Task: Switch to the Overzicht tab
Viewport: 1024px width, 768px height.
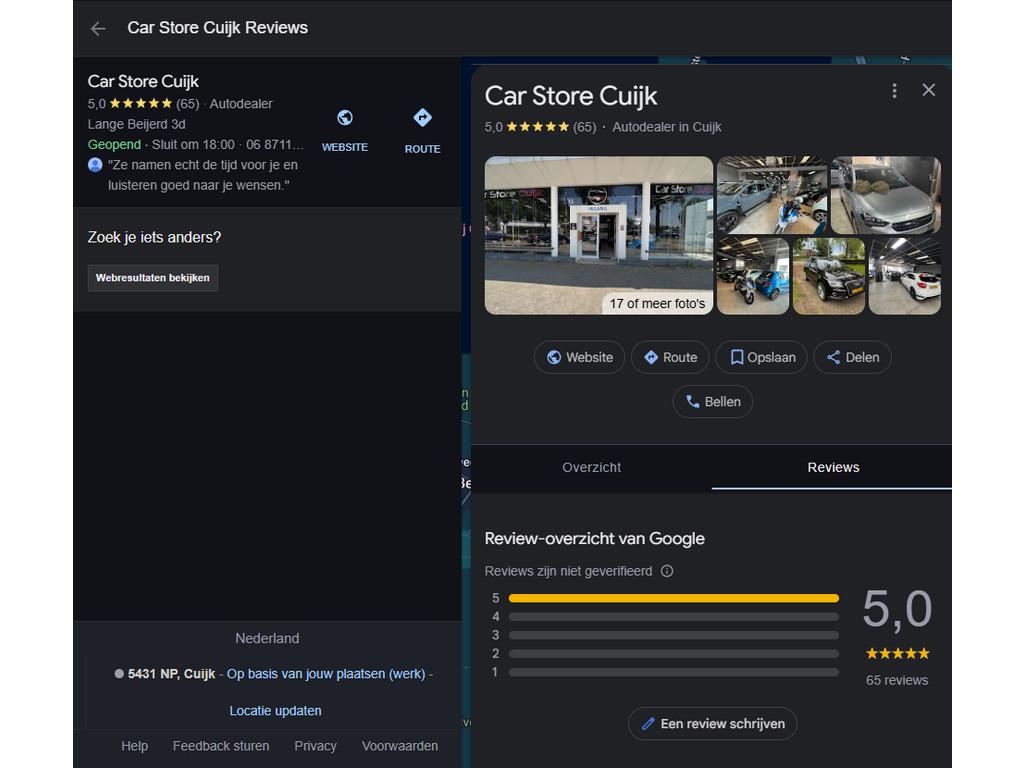Action: 591,467
